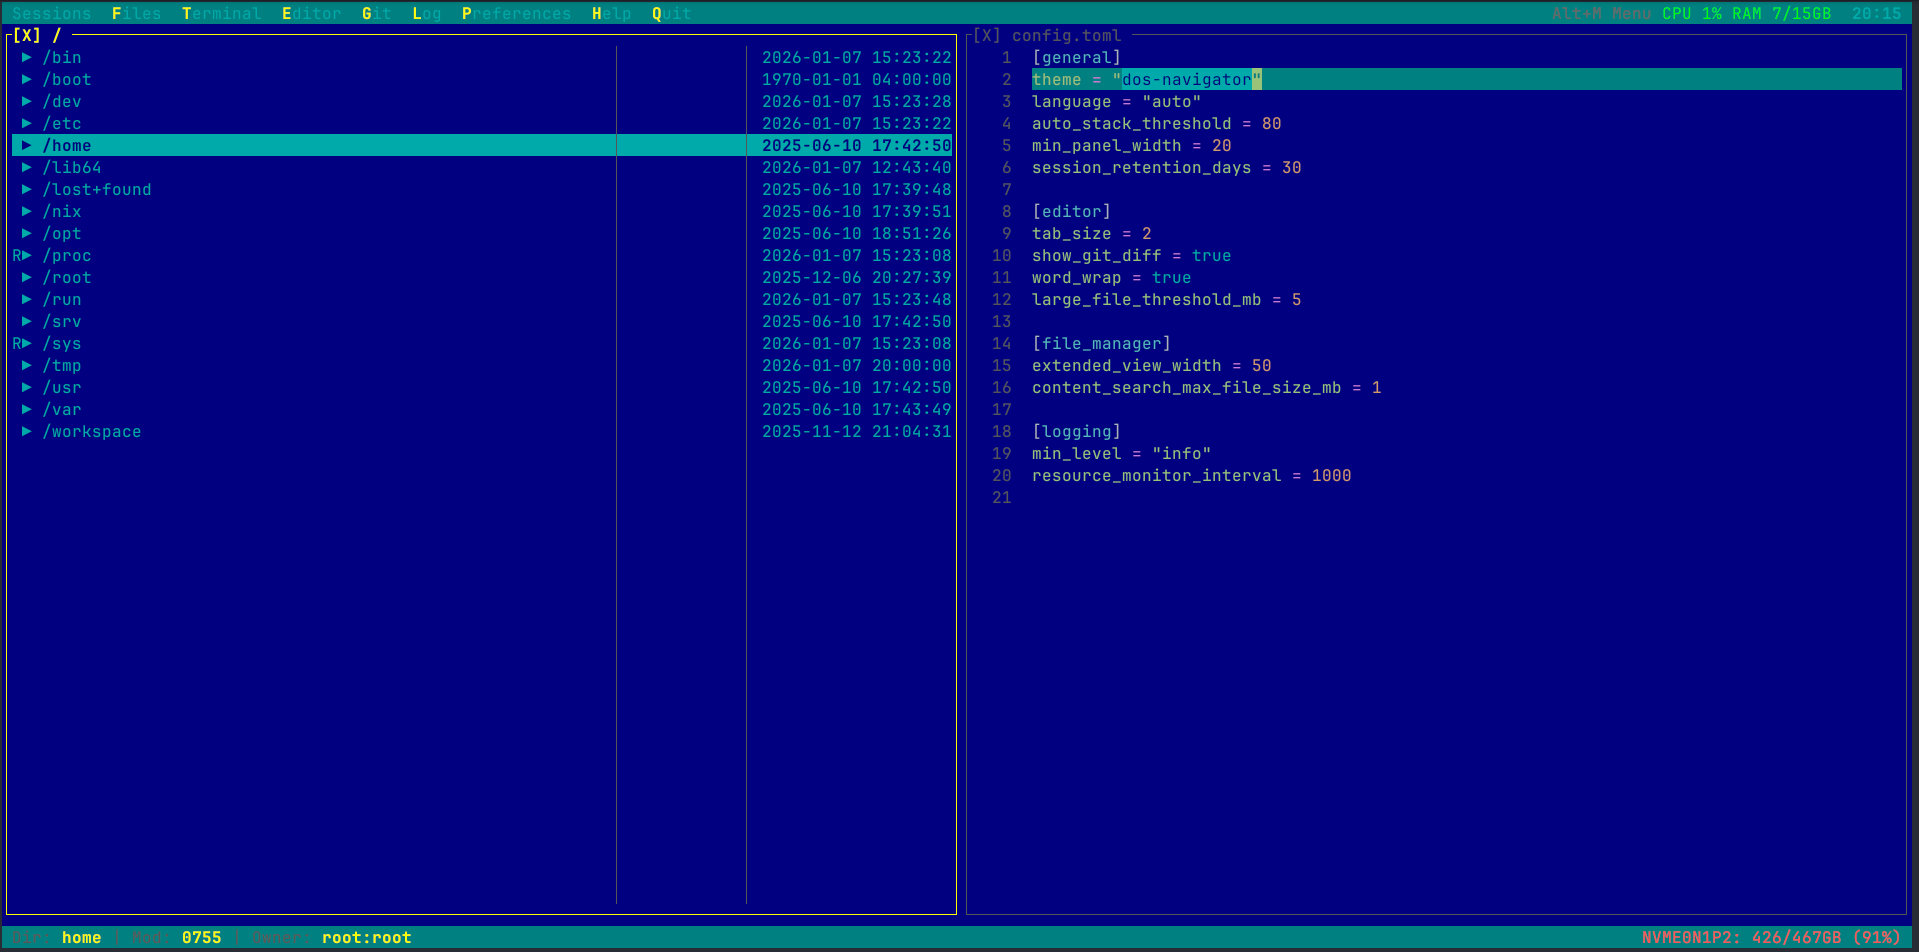Open the Files menu
1919x952 pixels.
click(136, 13)
